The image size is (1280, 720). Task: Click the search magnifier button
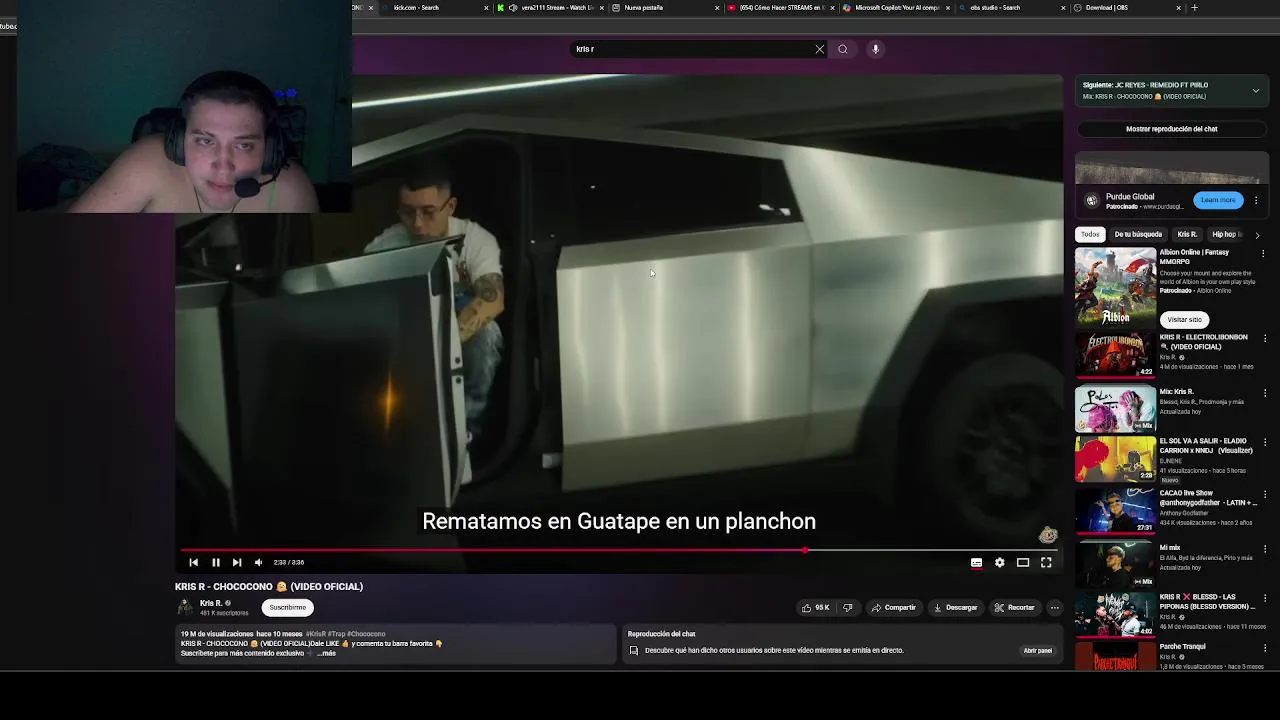[843, 49]
